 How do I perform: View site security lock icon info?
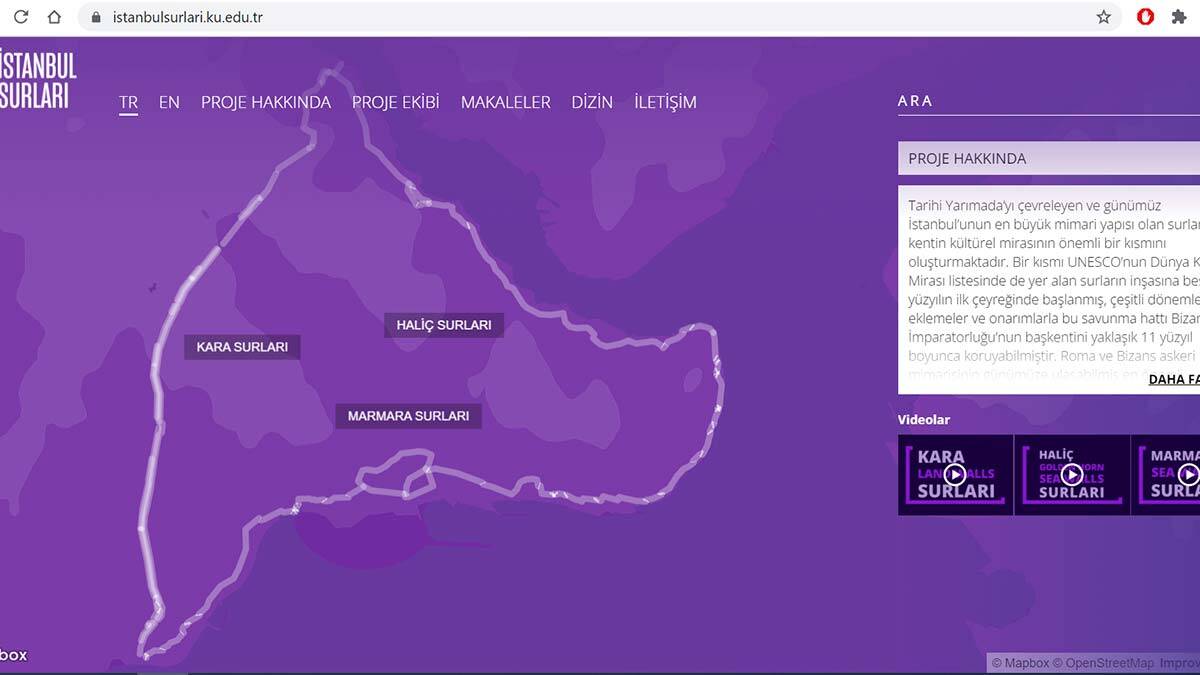point(96,17)
